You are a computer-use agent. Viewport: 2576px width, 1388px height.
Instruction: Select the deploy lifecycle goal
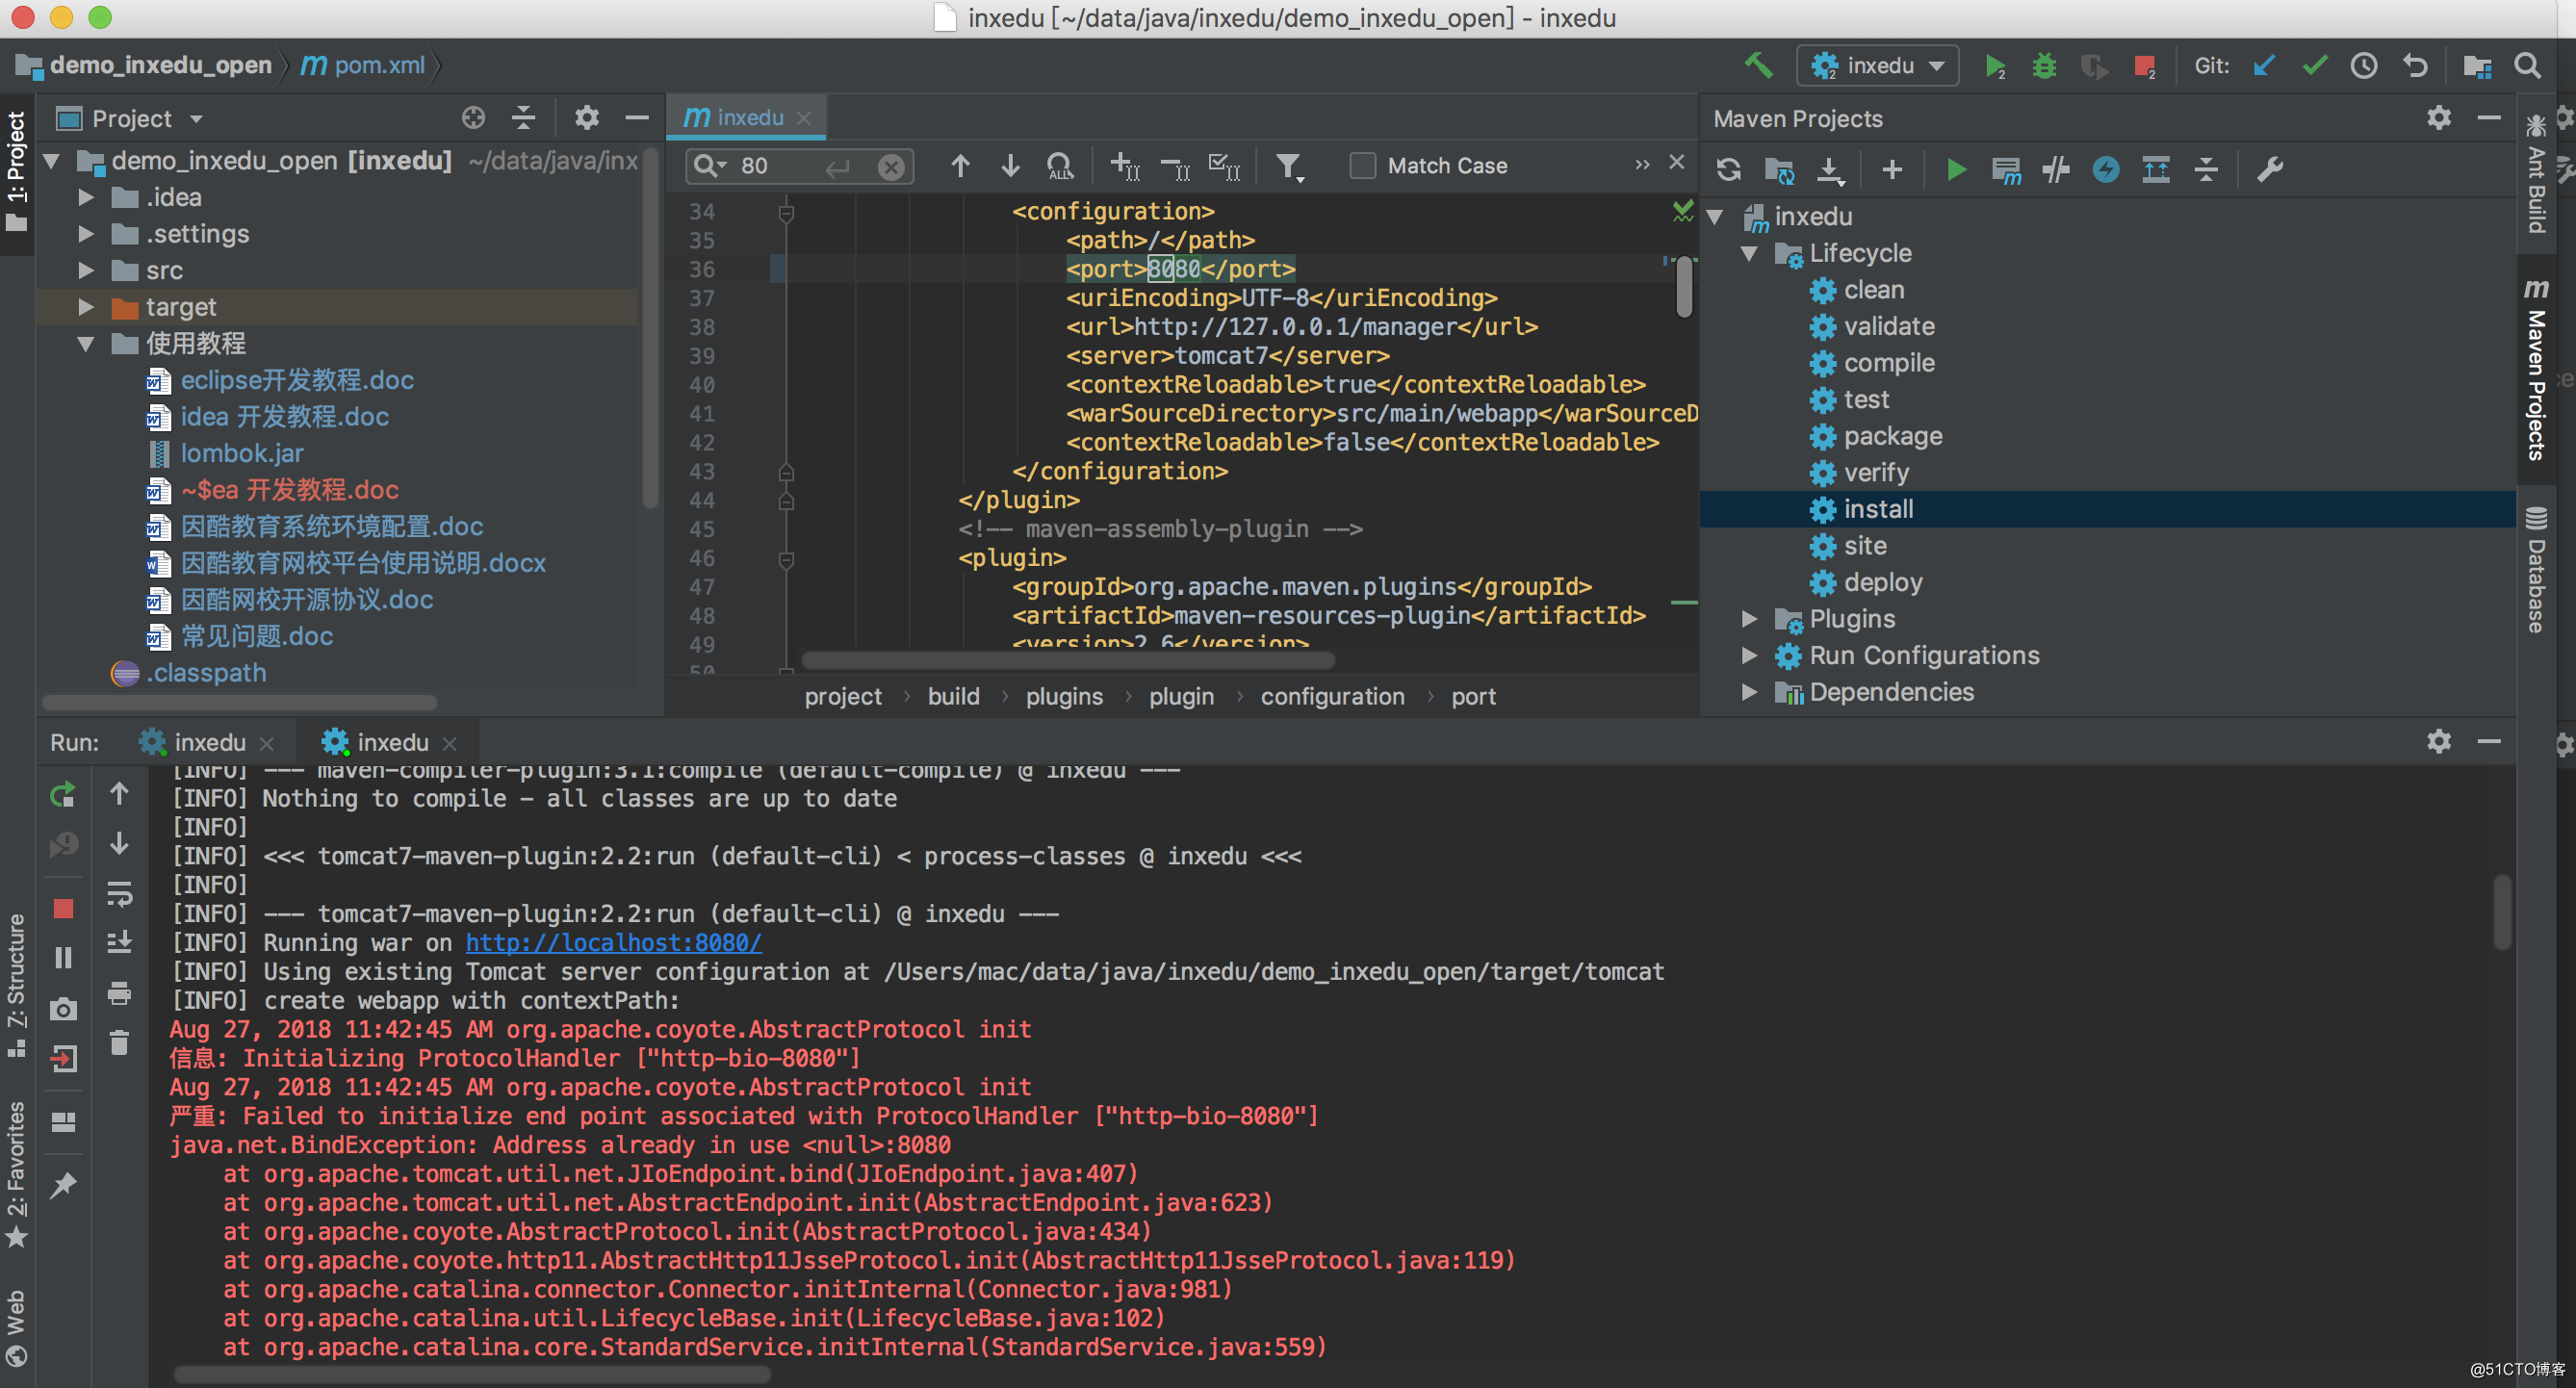tap(1883, 583)
